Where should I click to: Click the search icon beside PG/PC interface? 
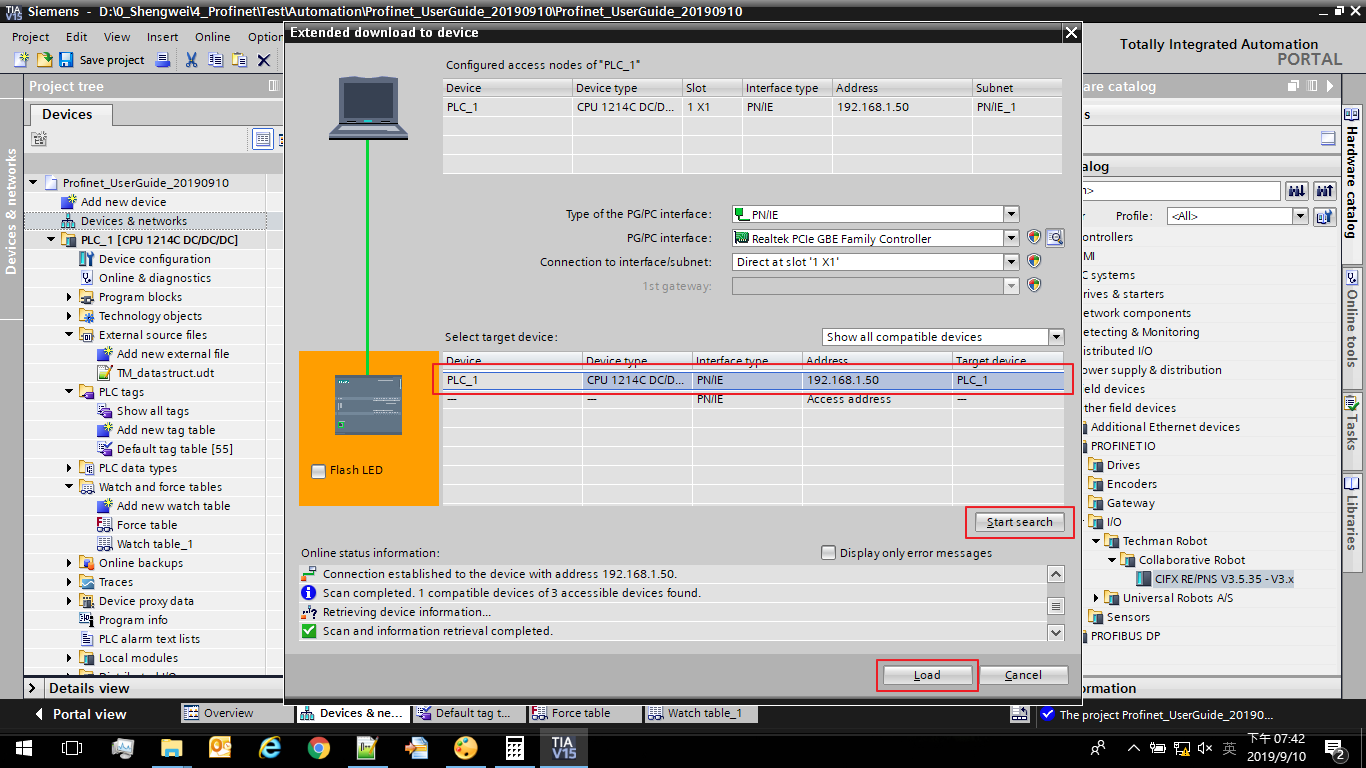pyautogui.click(x=1054, y=238)
